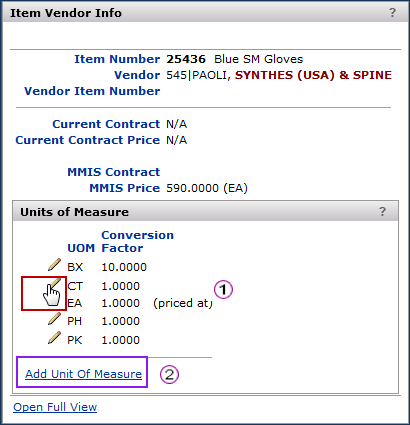This screenshot has height=425, width=410.
Task: Click the circled number 2 annotation
Action: 169,374
